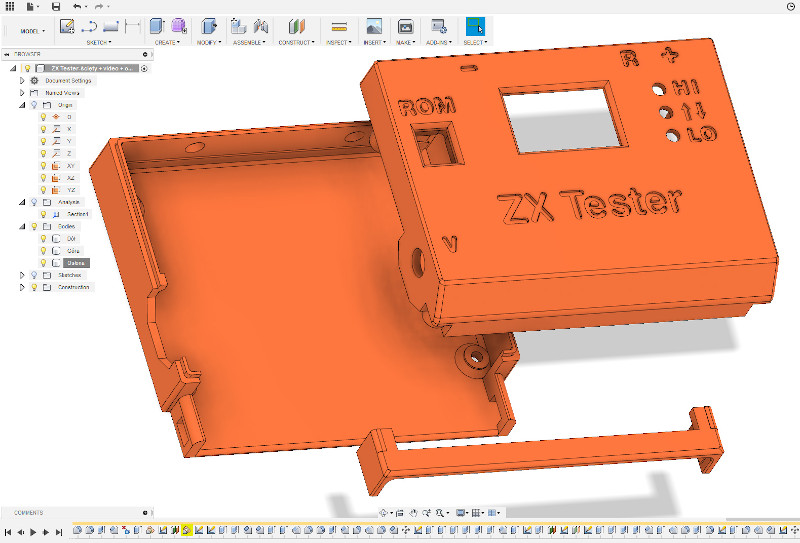Screen dimensions: 800x543
Task: Select the sketch Line/arc tool icon
Action: point(89,26)
